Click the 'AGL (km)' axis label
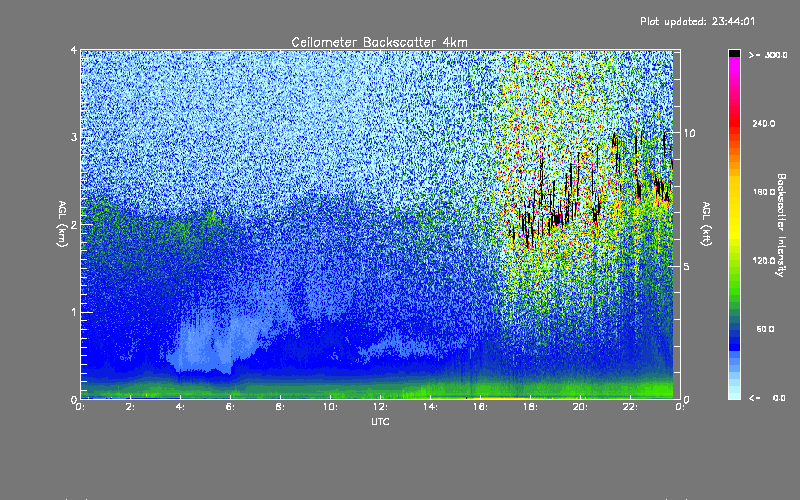Viewport: 800px width, 500px height. [62, 224]
